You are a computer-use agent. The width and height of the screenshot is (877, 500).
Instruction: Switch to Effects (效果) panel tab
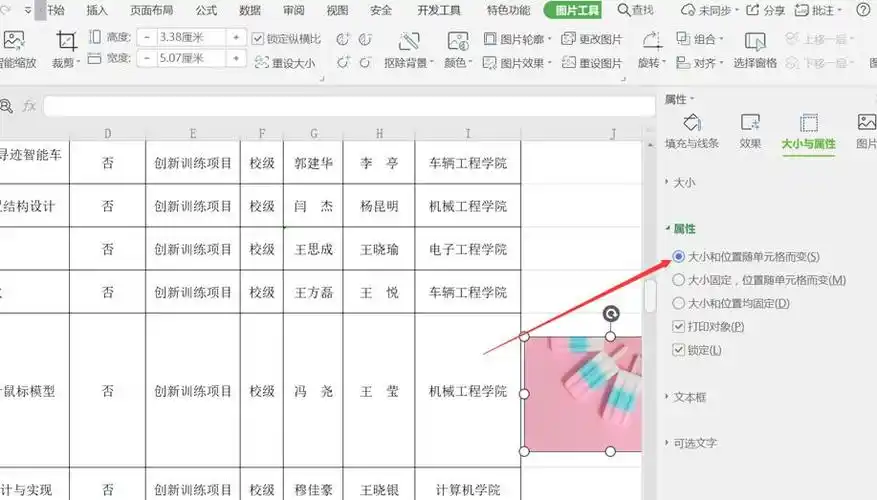pyautogui.click(x=750, y=132)
